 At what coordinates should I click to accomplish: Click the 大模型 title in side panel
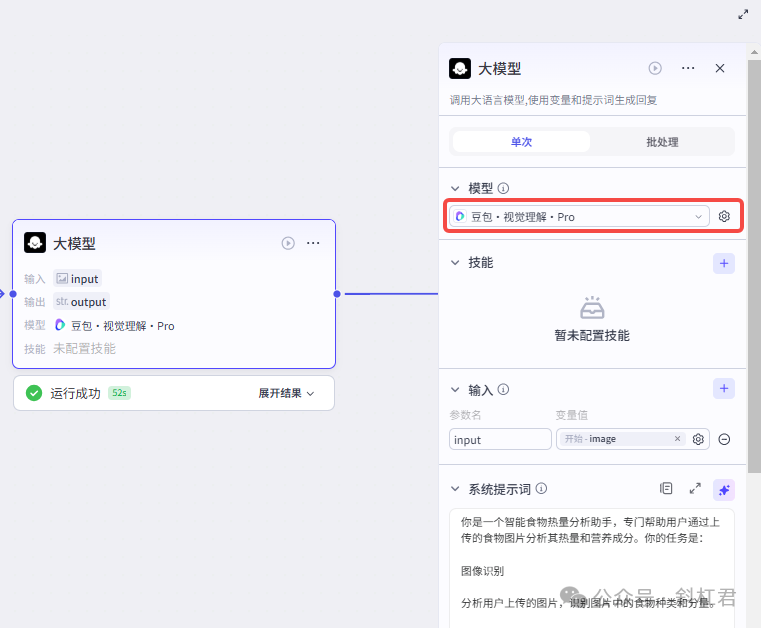click(x=500, y=68)
